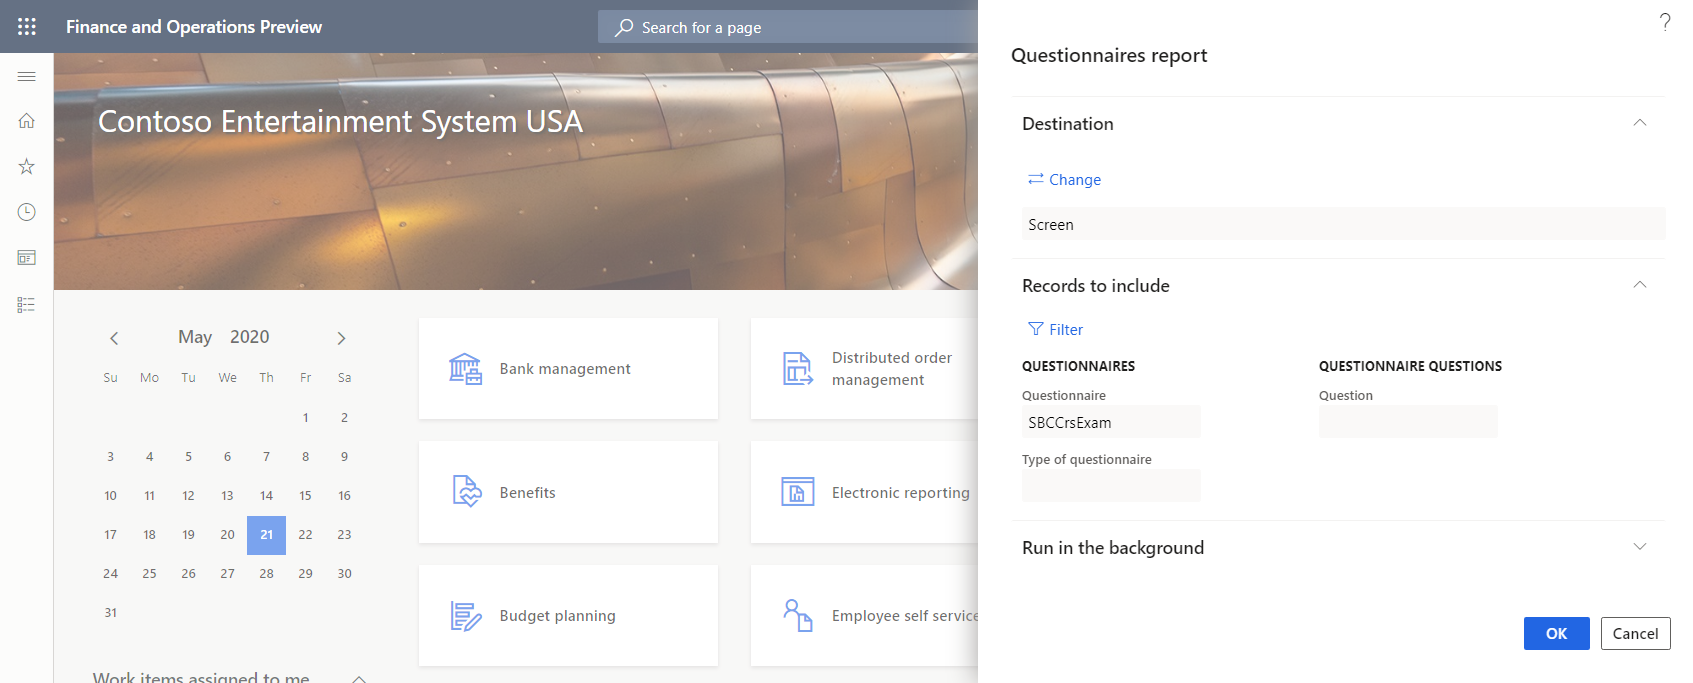Collapse the Records to include section
This screenshot has width=1693, height=683.
(1640, 285)
